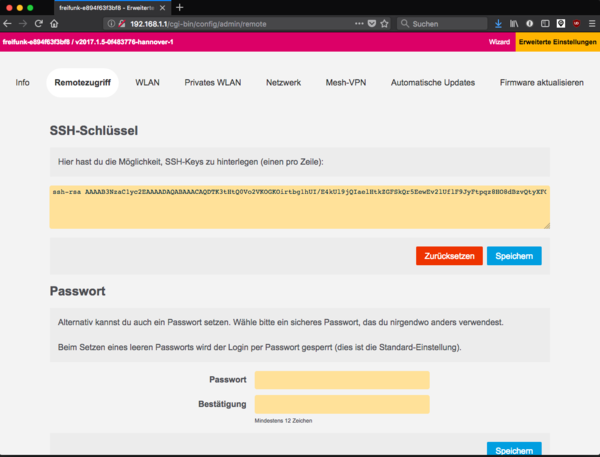Screen dimensions: 600x457
Task: Open the Info tab
Action: (23, 83)
